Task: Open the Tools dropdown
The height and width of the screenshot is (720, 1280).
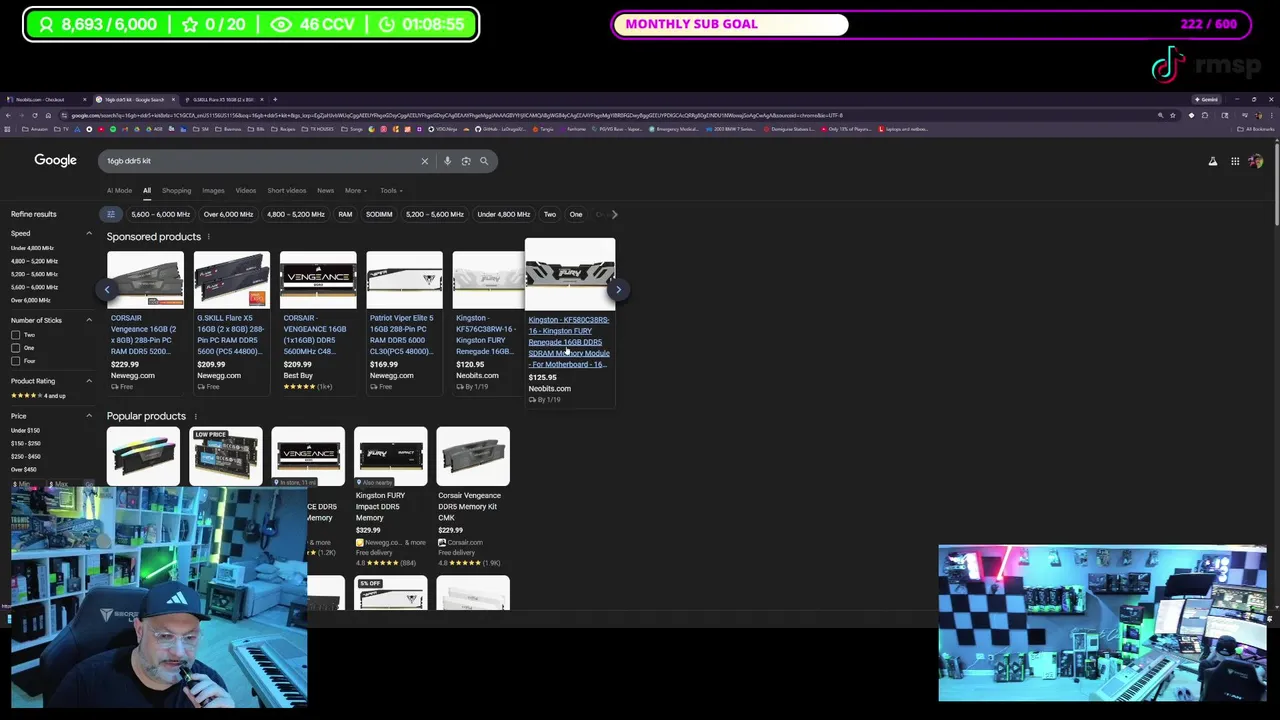Action: tap(391, 190)
